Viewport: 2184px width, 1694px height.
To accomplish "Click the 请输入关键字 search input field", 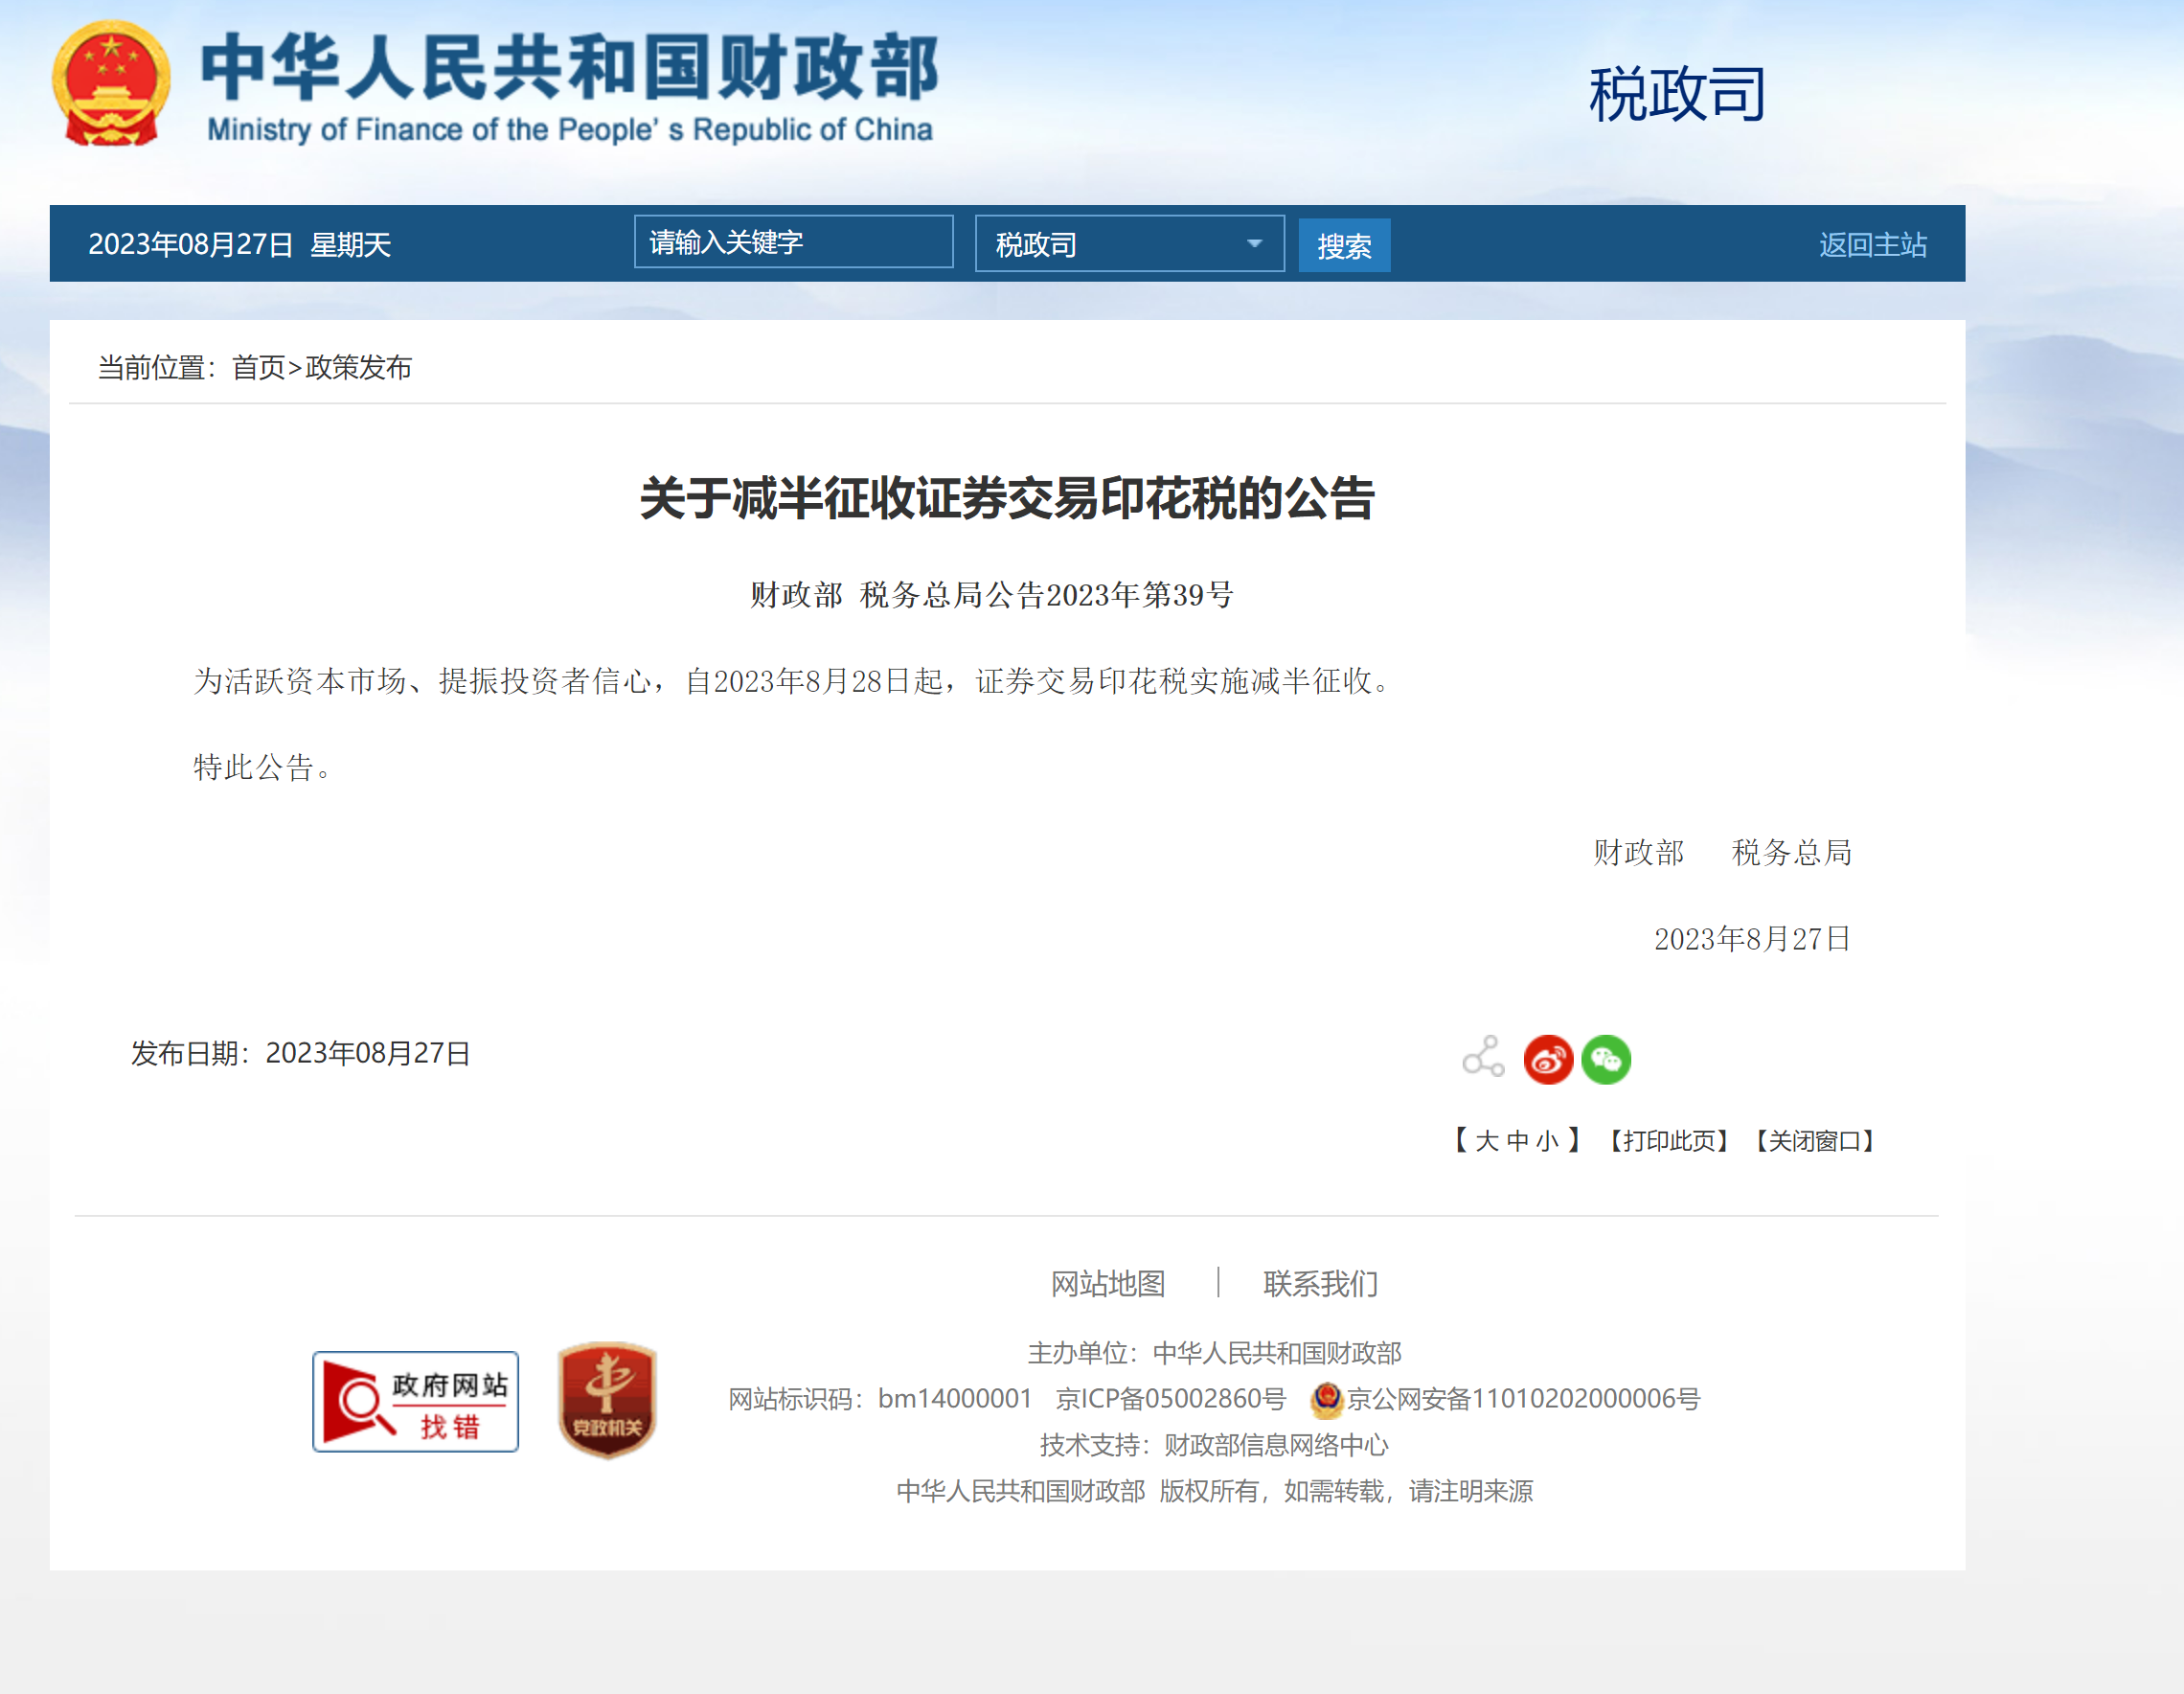I will (793, 242).
